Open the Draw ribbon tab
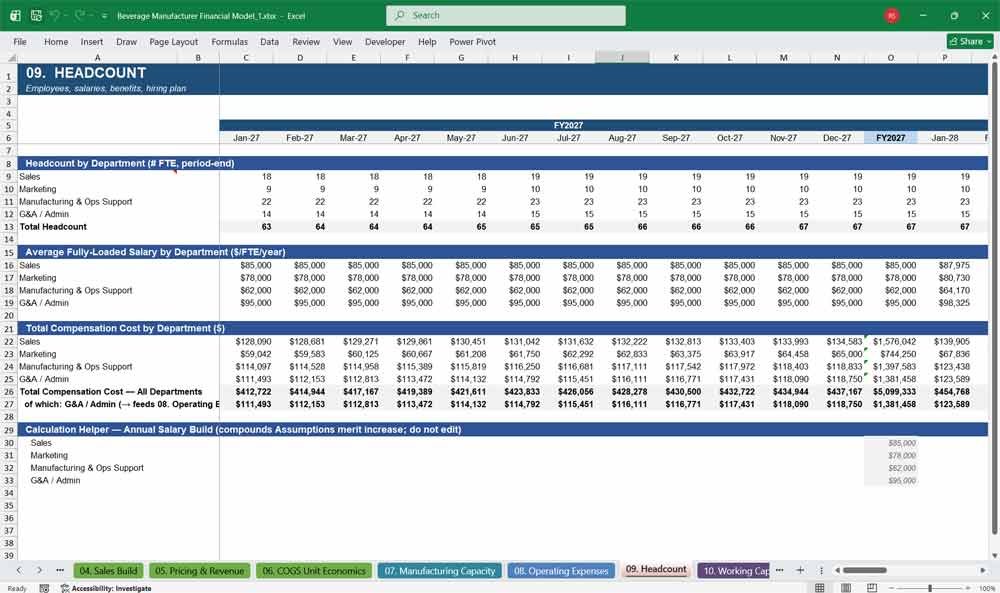 (126, 41)
